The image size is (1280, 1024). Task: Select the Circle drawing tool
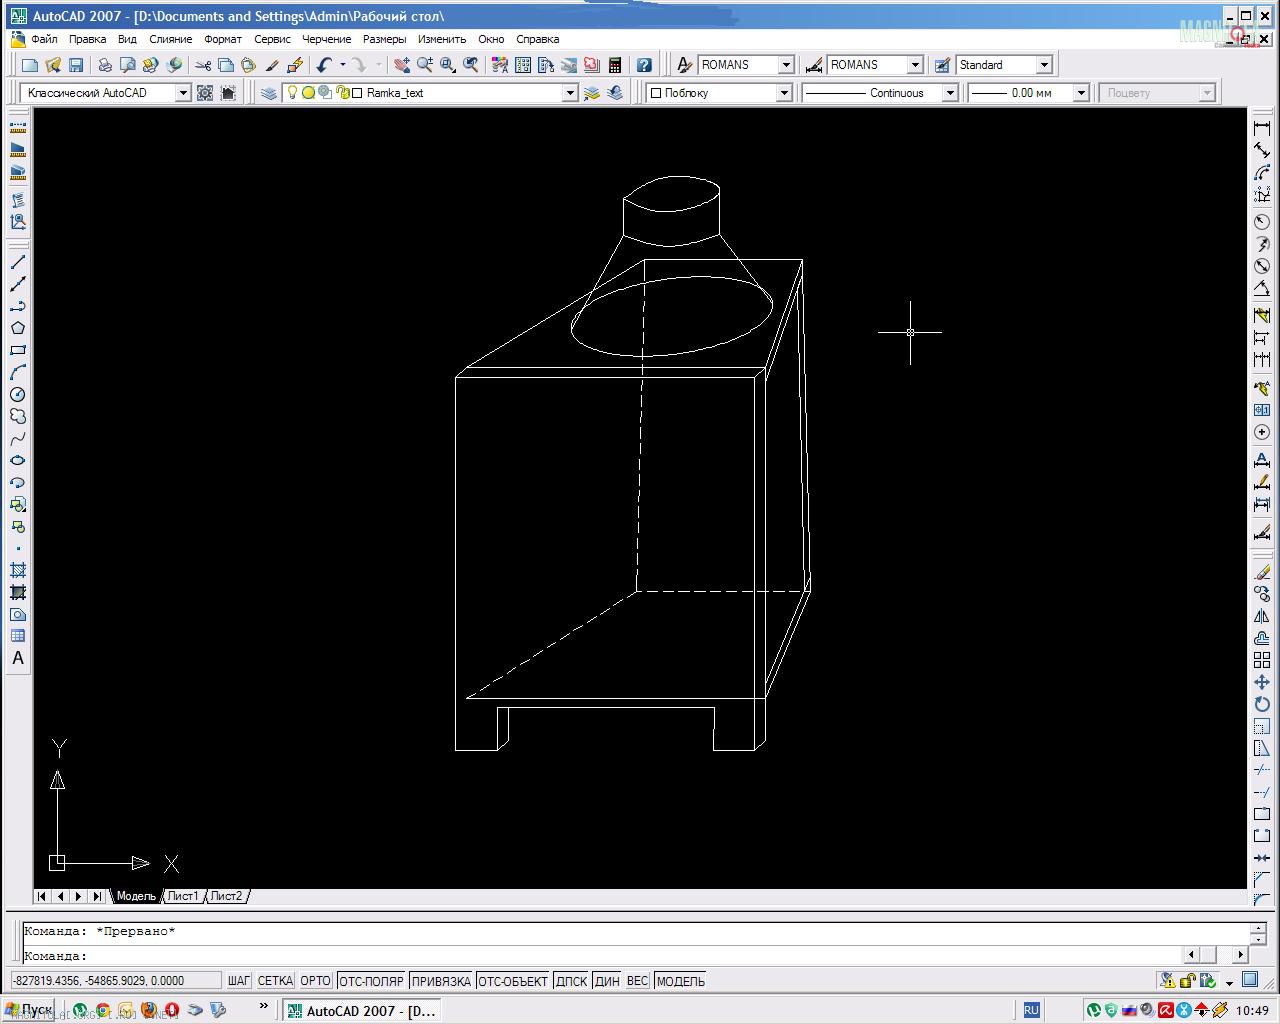pyautogui.click(x=18, y=394)
